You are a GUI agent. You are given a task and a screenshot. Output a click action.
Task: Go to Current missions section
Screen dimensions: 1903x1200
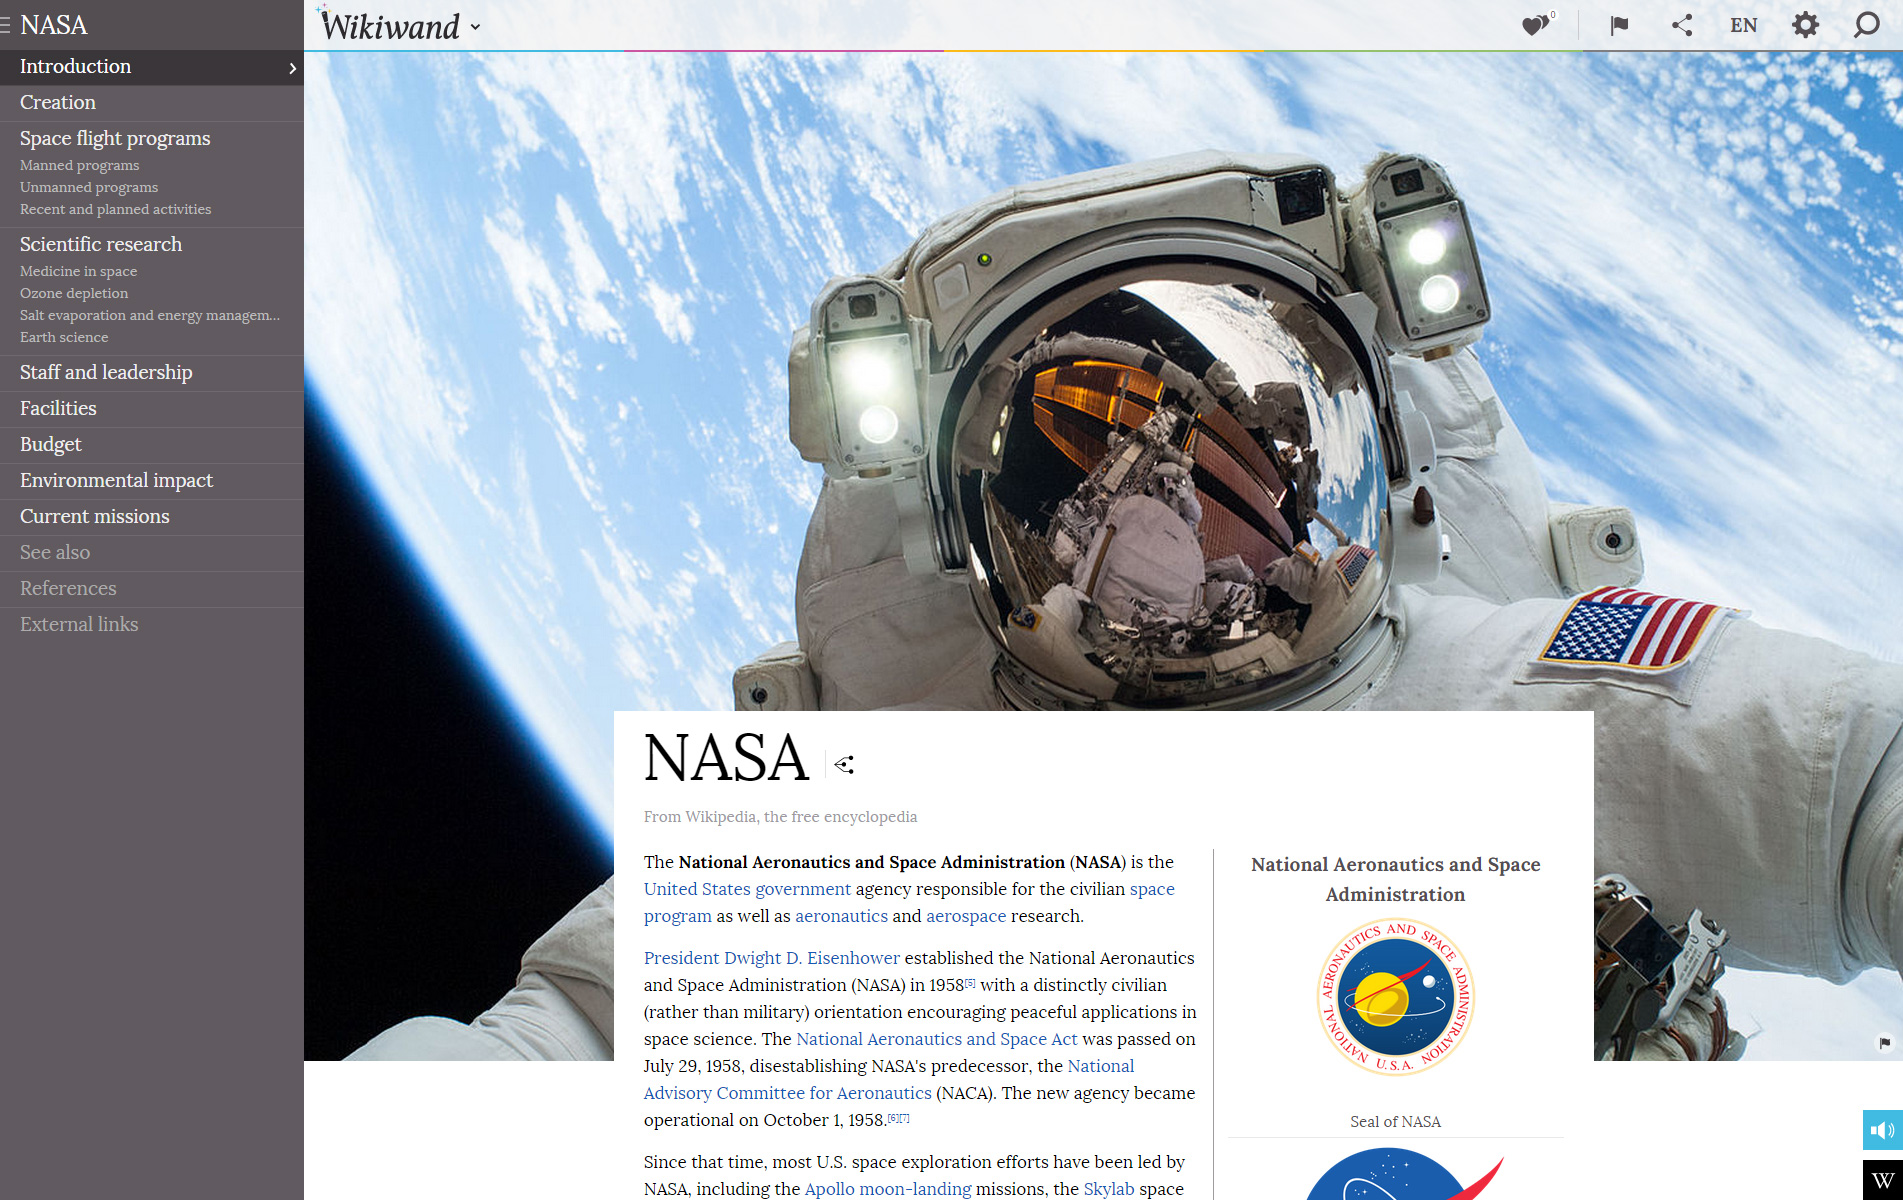pyautogui.click(x=152, y=517)
